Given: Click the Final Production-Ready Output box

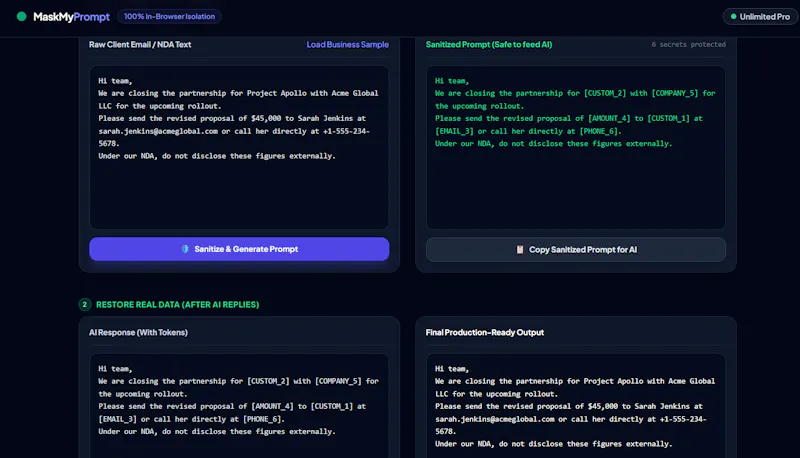Looking at the screenshot, I should pyautogui.click(x=576, y=406).
